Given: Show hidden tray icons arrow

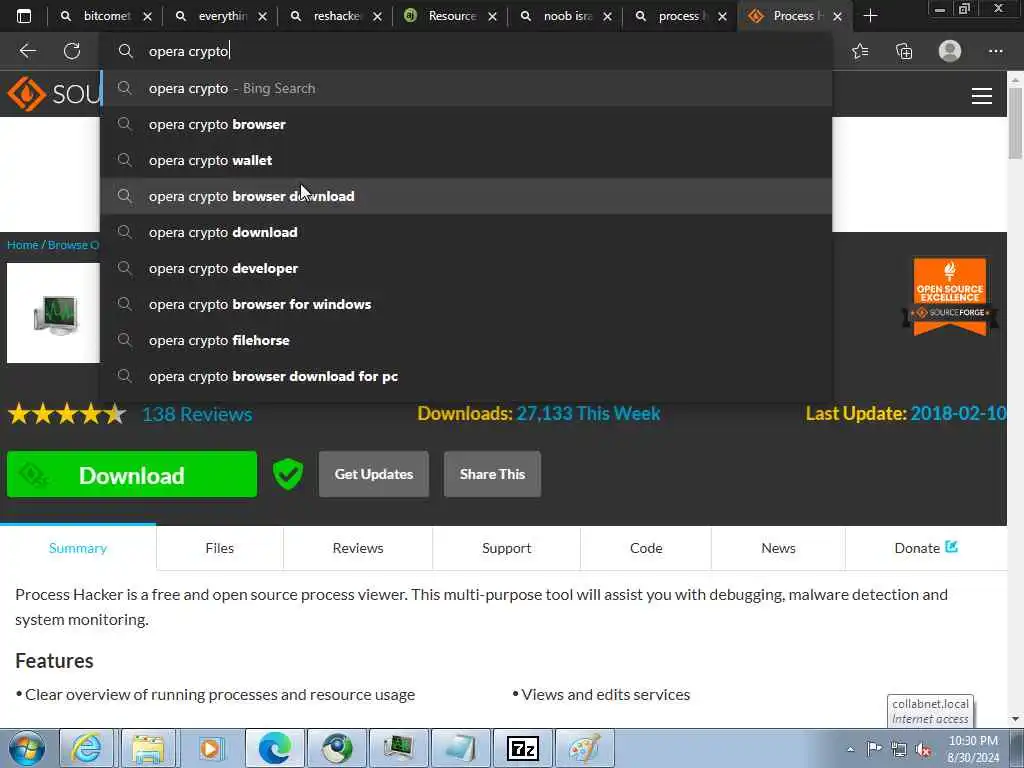Looking at the screenshot, I should (x=850, y=750).
